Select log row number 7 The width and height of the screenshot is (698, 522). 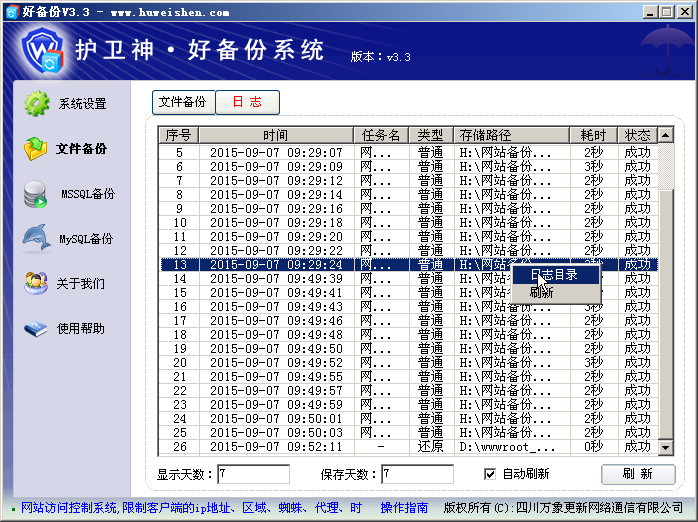click(x=409, y=181)
